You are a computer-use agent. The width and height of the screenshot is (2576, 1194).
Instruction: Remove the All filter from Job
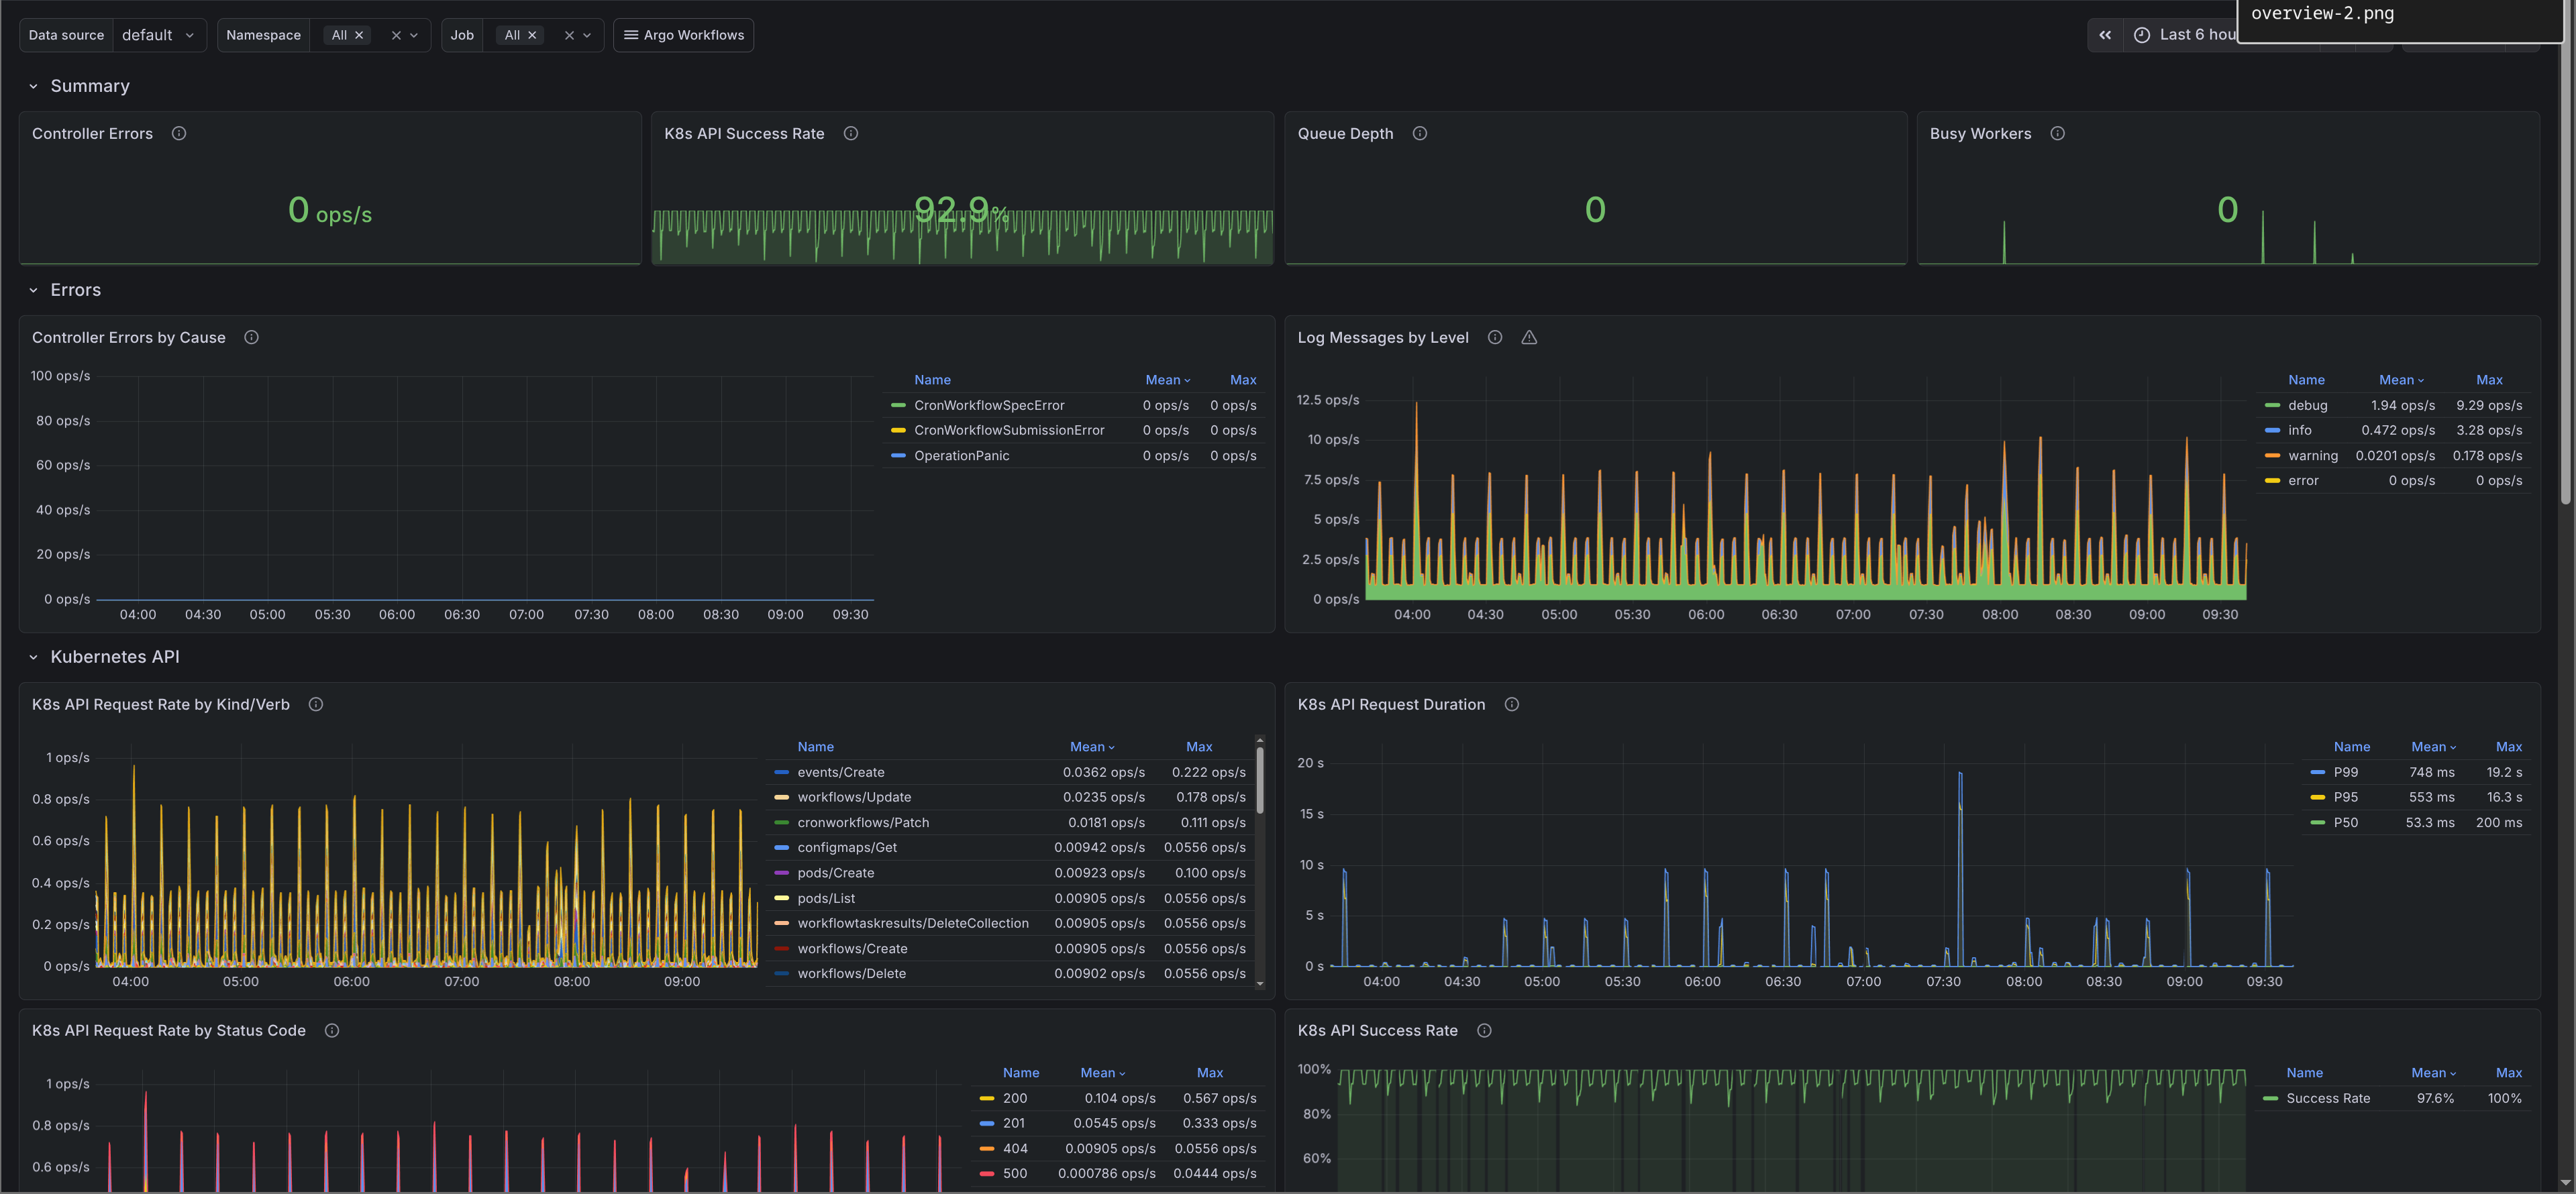point(534,34)
